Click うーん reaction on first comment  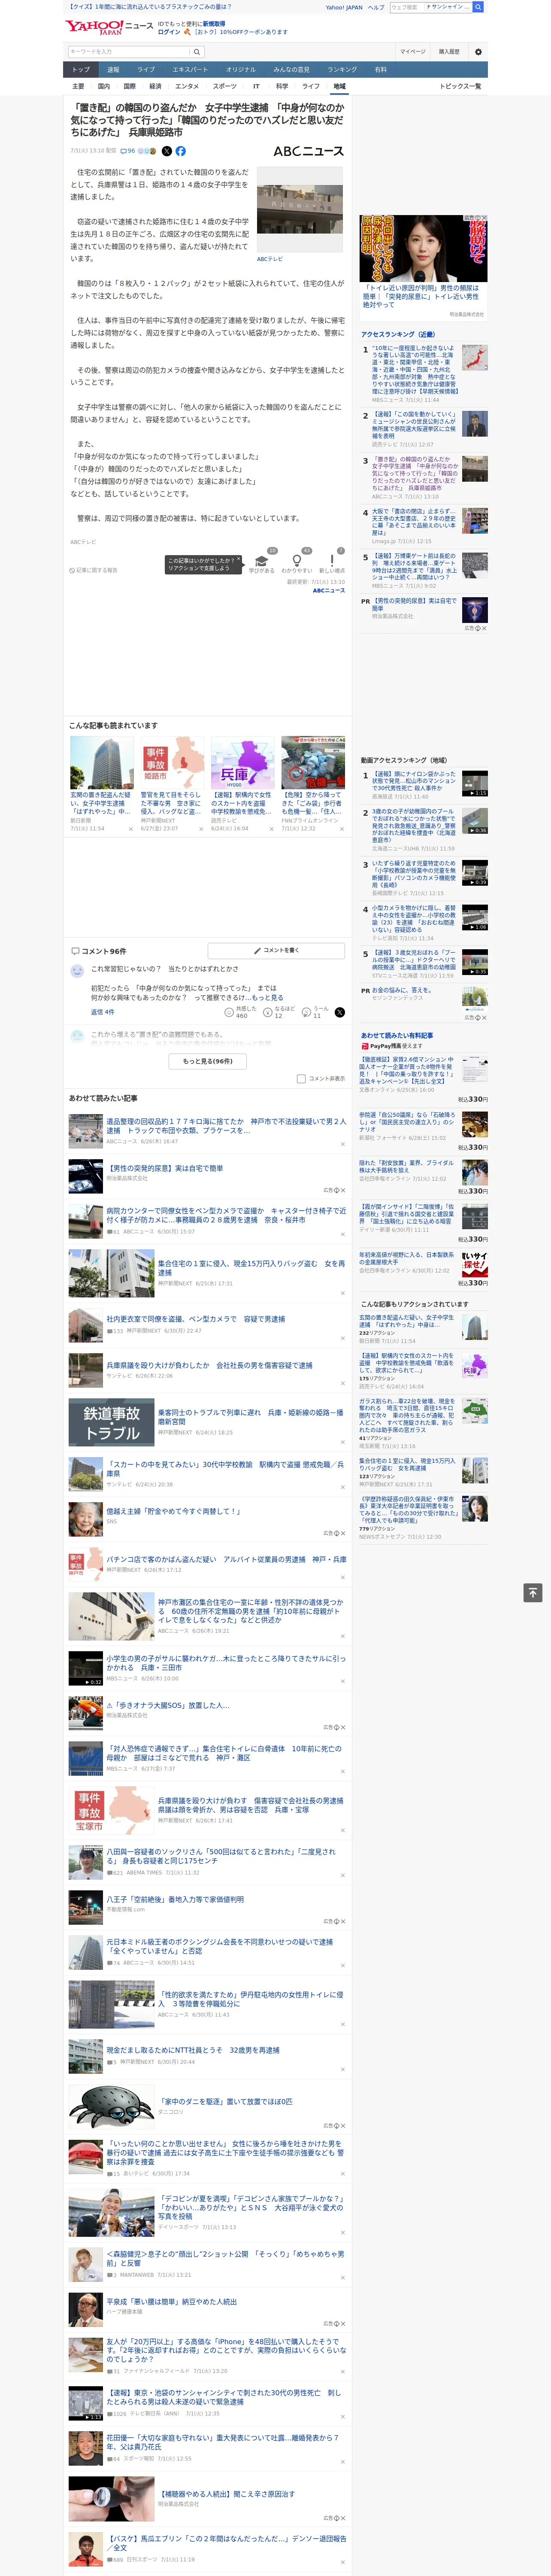pos(315,1012)
